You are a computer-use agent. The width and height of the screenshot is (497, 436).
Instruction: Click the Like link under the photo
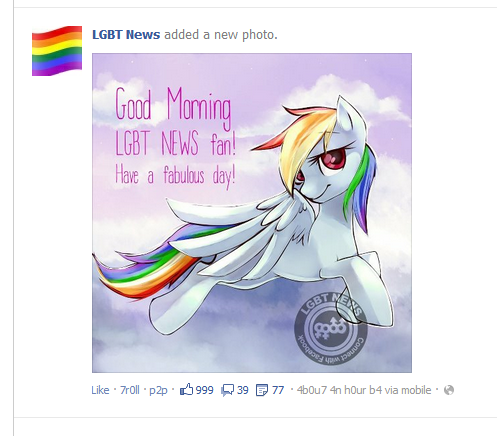click(x=100, y=390)
